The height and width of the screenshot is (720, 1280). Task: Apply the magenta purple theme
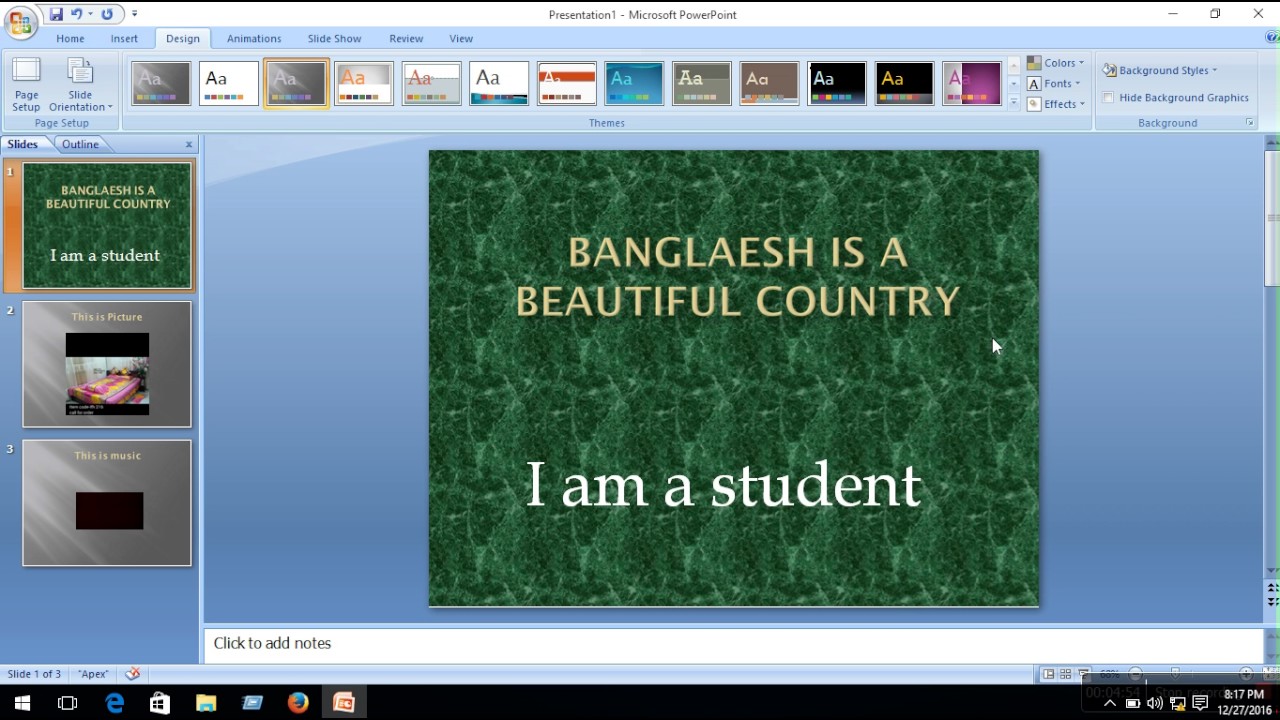coord(972,84)
